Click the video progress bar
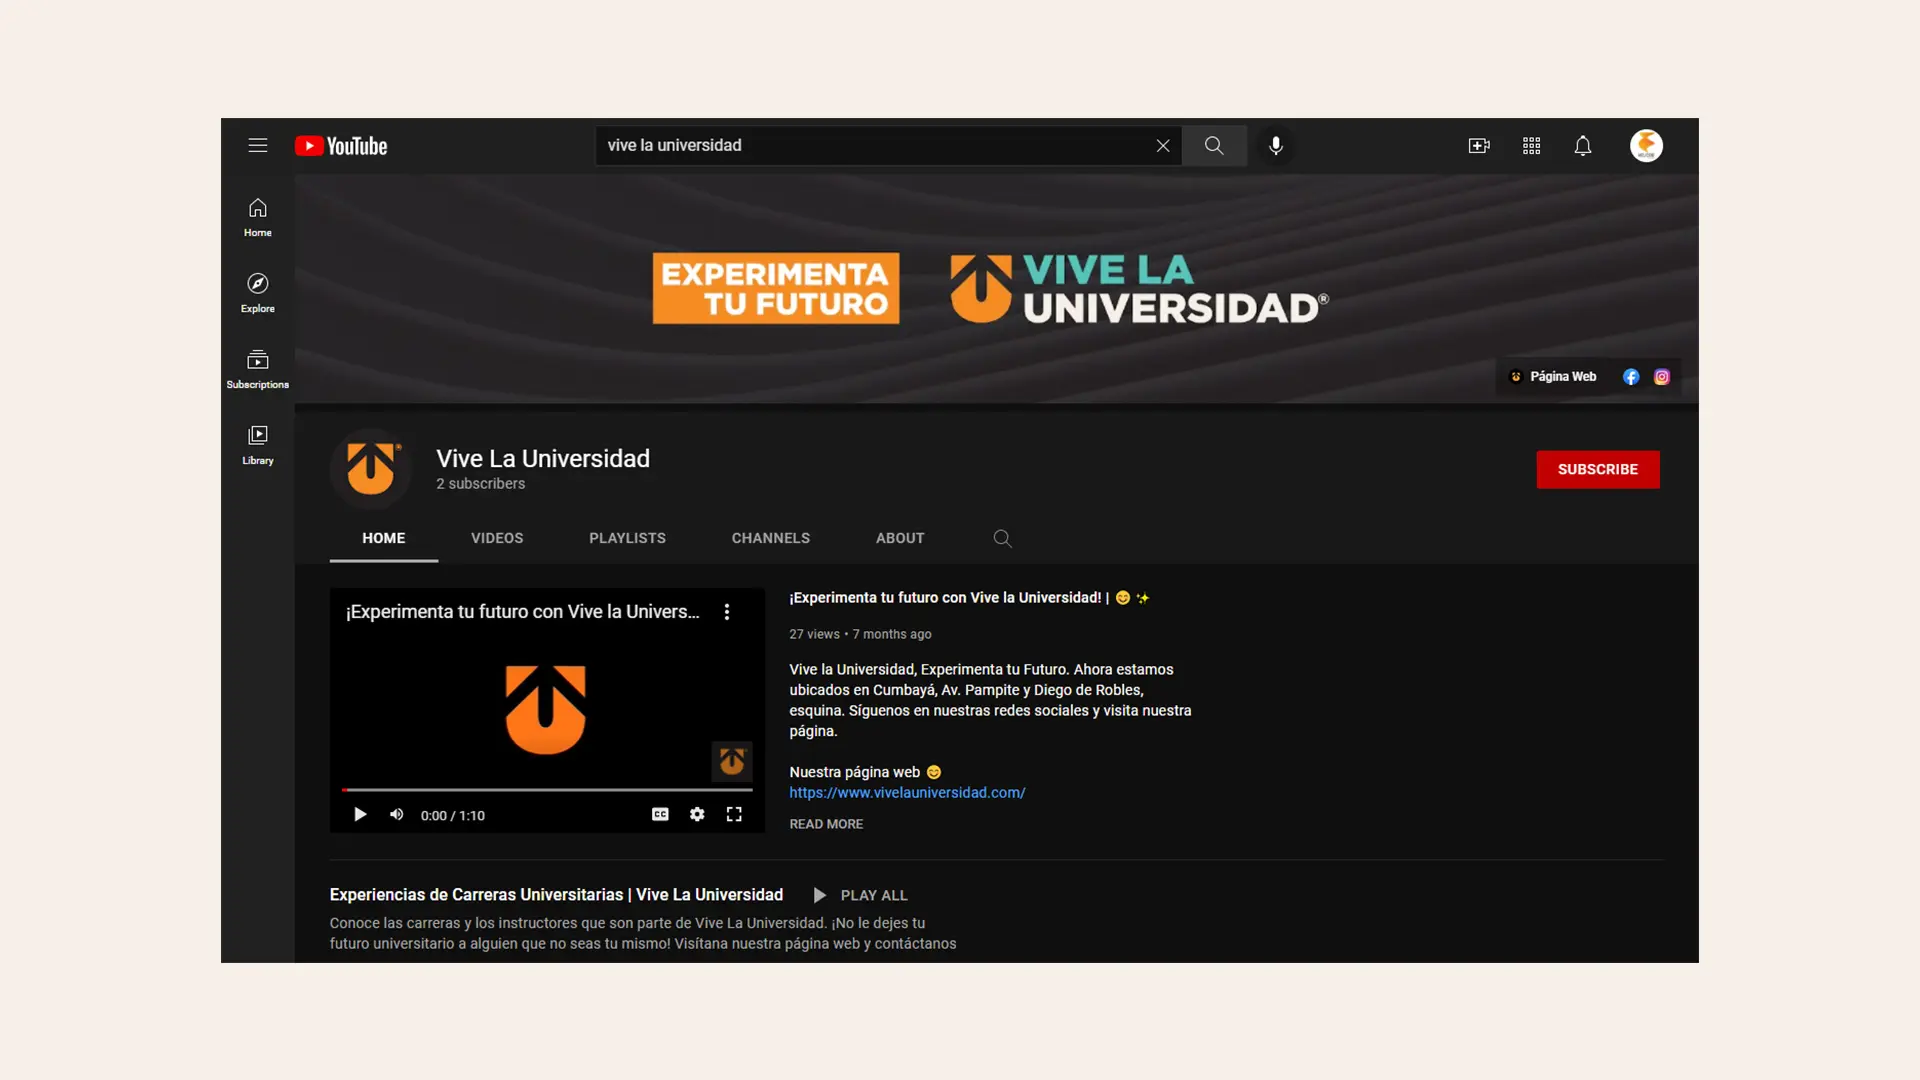 (x=547, y=790)
